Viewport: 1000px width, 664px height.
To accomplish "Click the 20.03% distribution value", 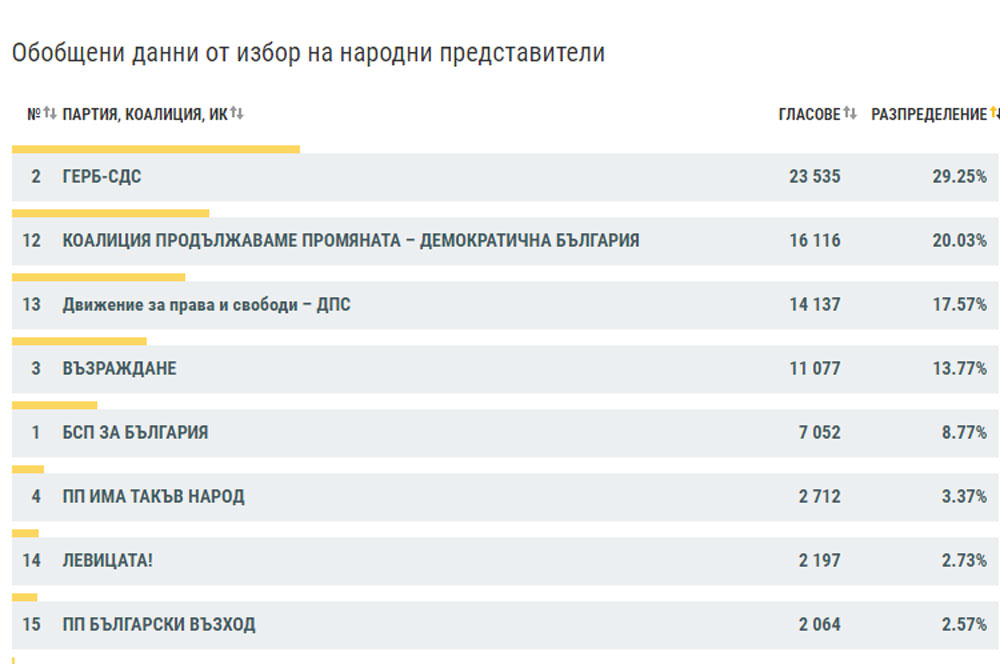I will (959, 241).
